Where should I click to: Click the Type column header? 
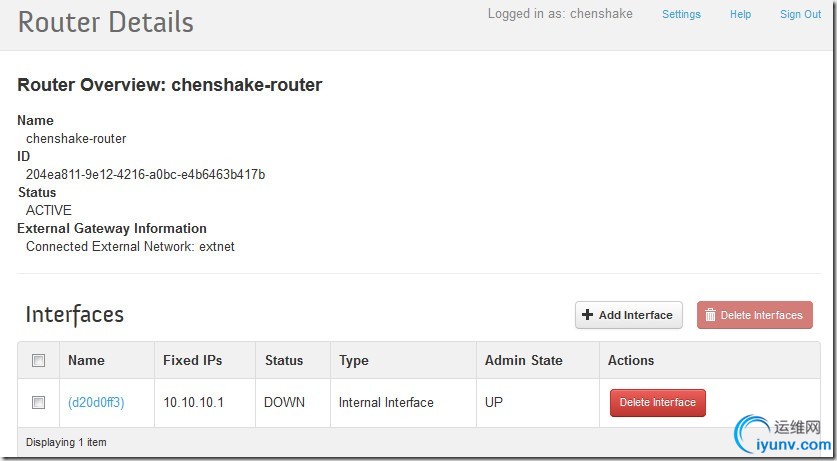(x=354, y=360)
